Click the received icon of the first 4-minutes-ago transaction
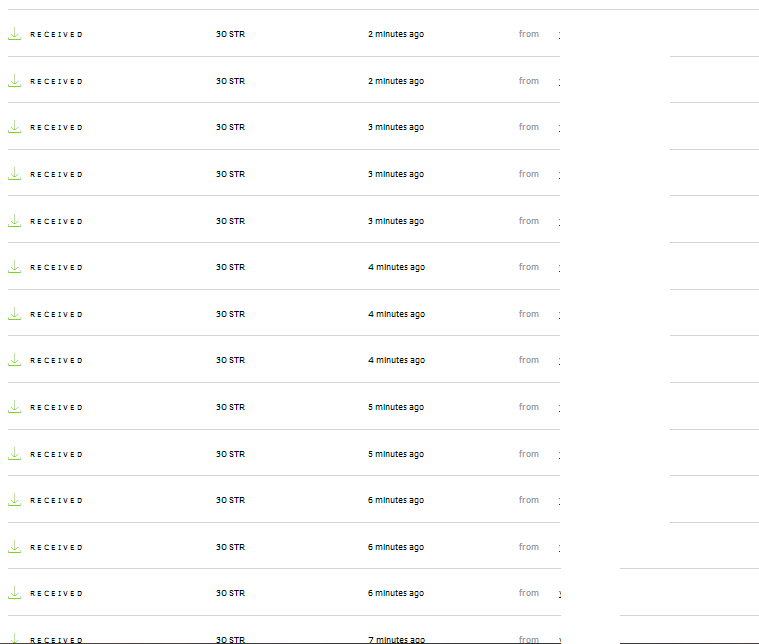The height and width of the screenshot is (644, 759). pyautogui.click(x=14, y=267)
